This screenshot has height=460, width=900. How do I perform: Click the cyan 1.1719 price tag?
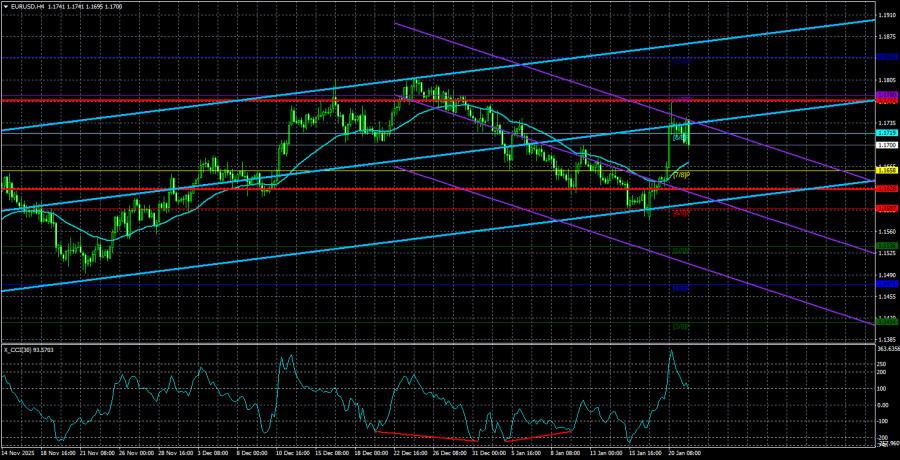coord(887,133)
